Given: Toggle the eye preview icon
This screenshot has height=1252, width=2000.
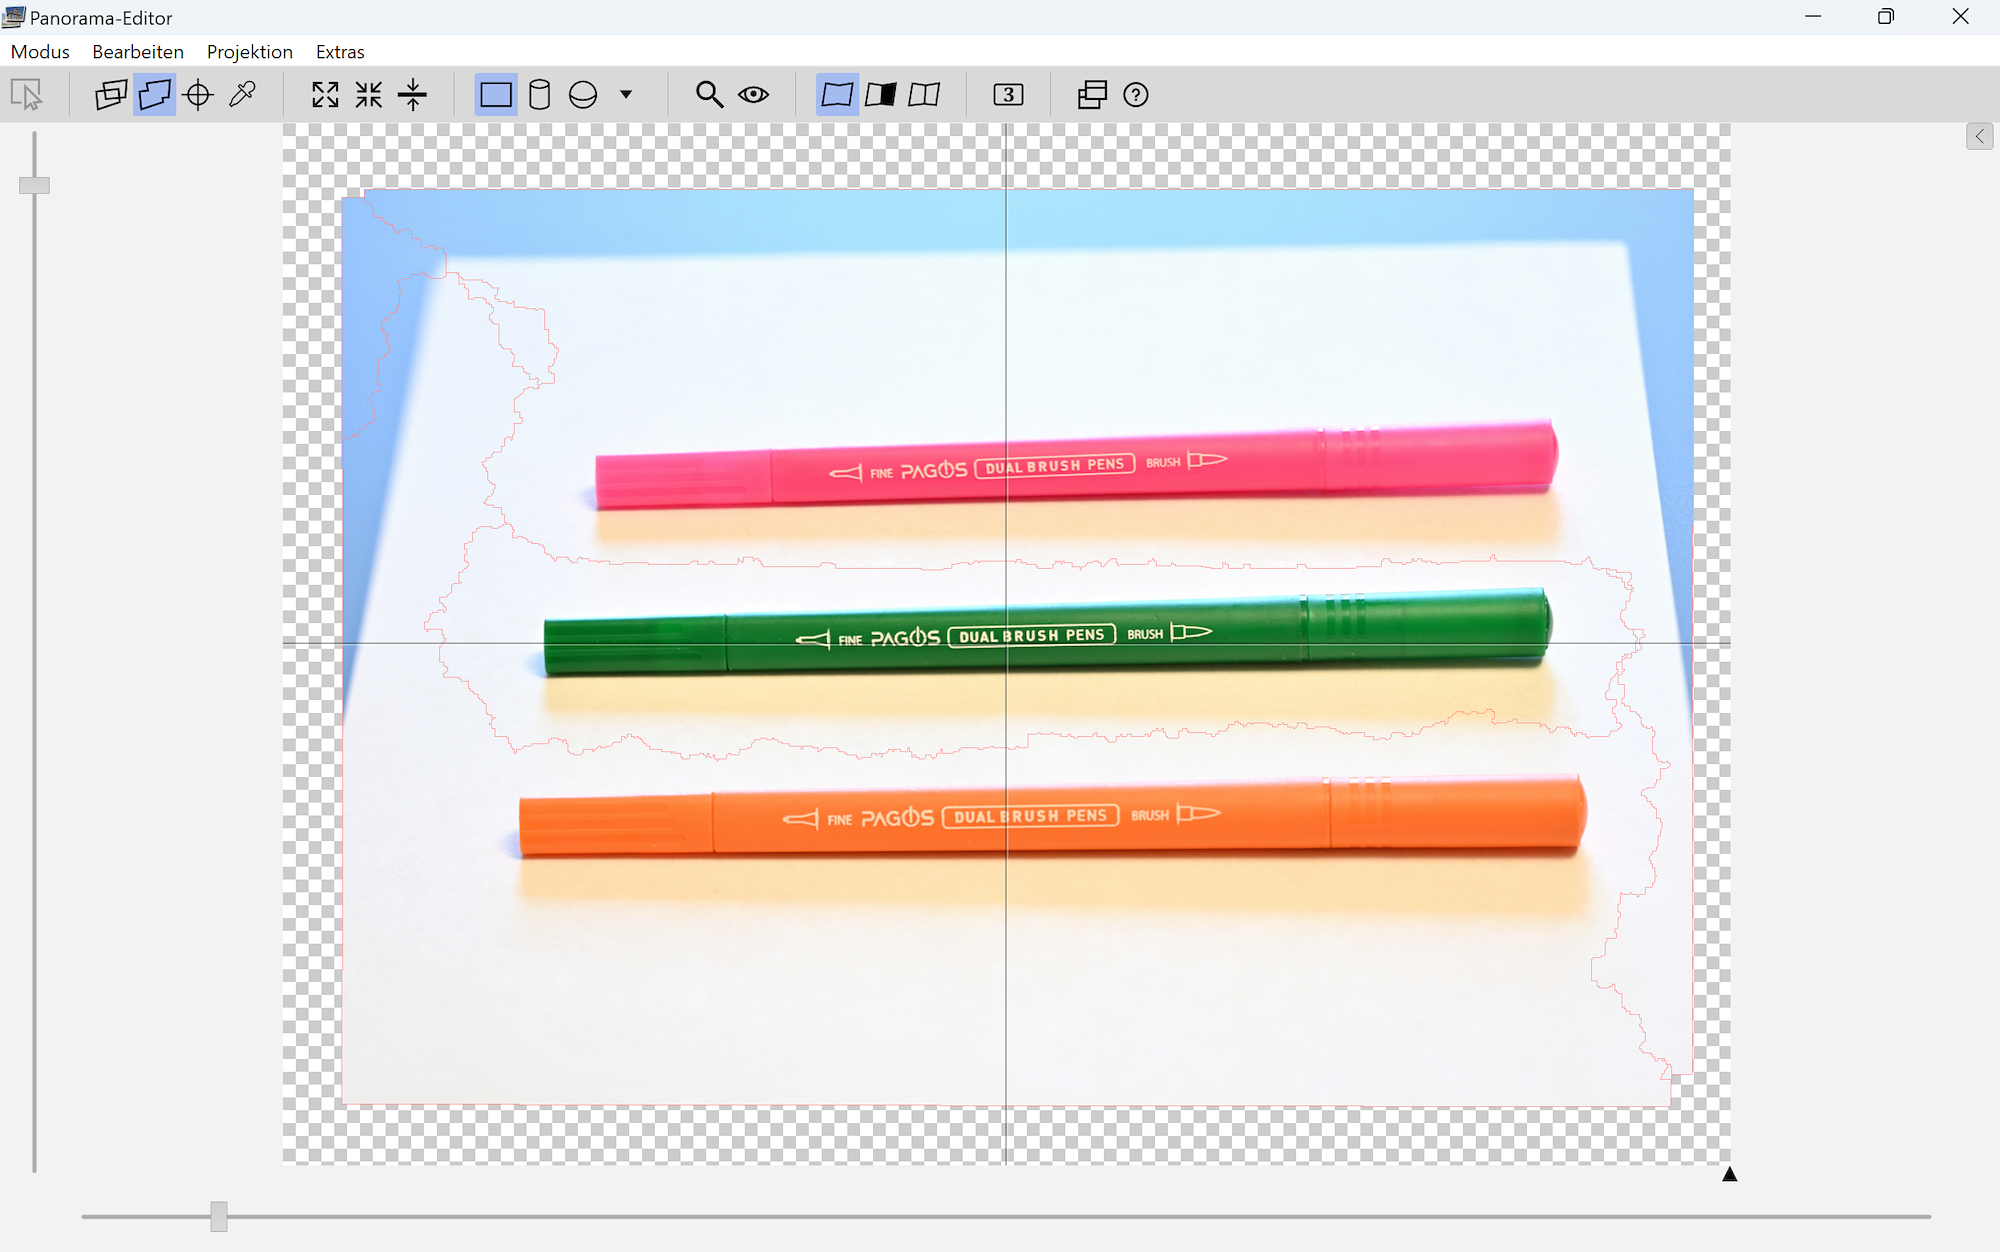Looking at the screenshot, I should (x=753, y=95).
